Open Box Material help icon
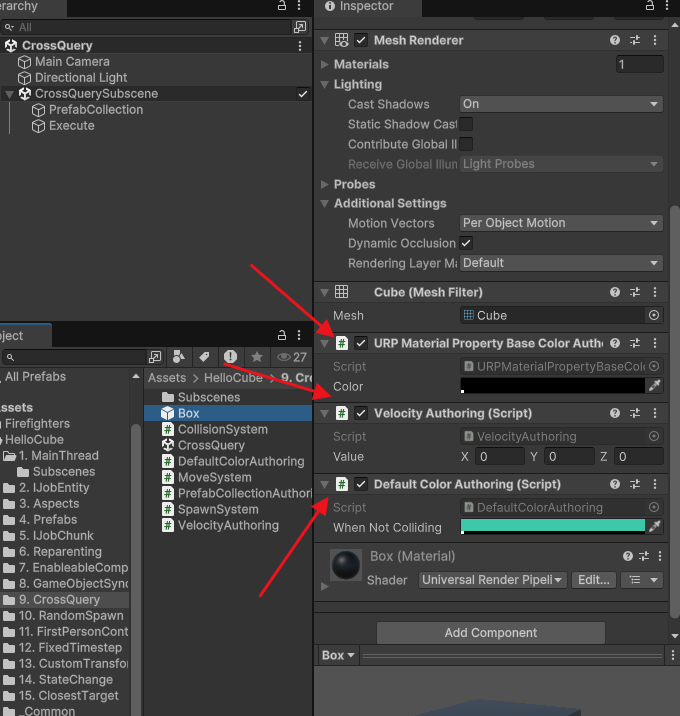The image size is (680, 716). tap(628, 556)
